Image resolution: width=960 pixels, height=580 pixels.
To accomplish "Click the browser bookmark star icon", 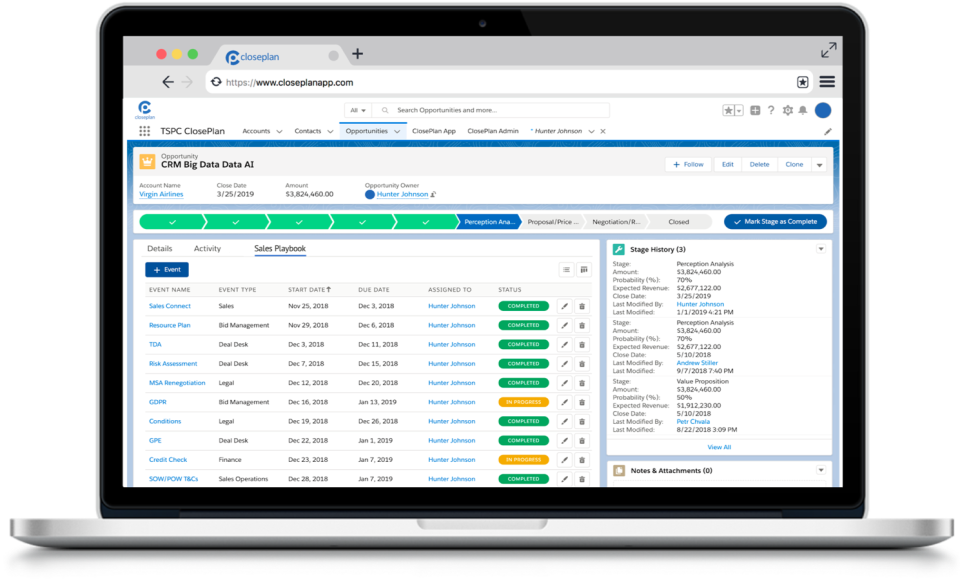I will tap(803, 82).
